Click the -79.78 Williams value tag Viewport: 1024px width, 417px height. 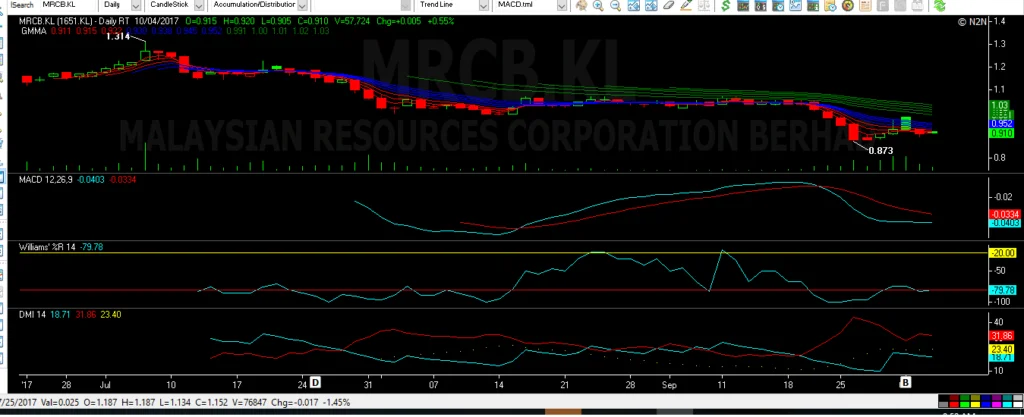pos(1003,290)
